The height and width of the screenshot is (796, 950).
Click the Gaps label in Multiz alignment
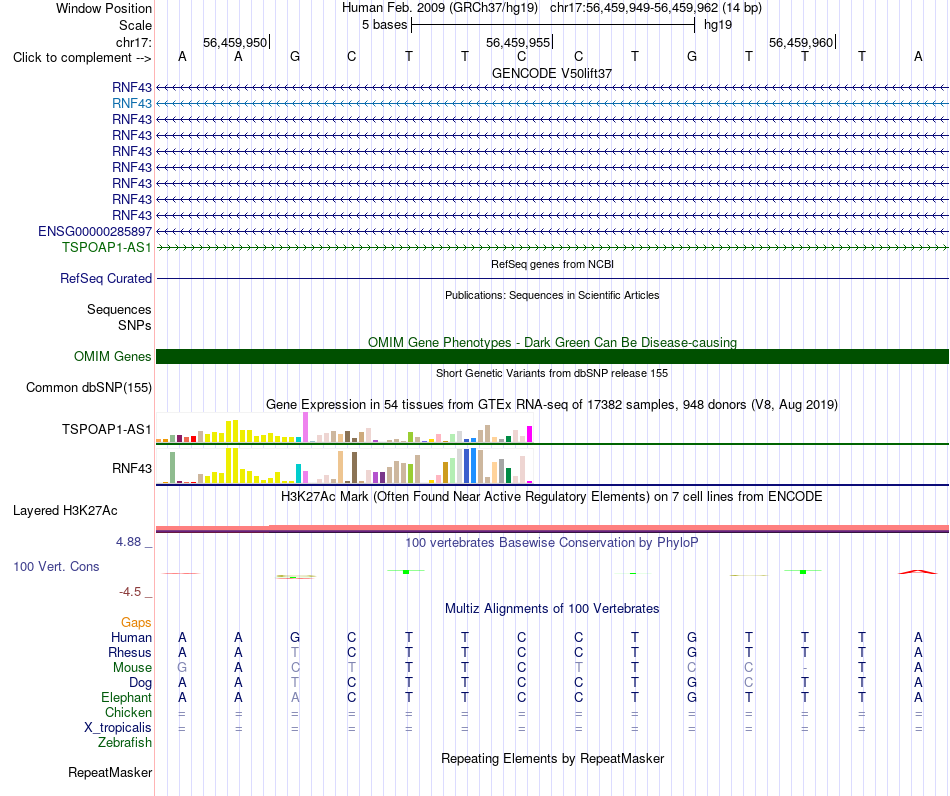coord(136,622)
